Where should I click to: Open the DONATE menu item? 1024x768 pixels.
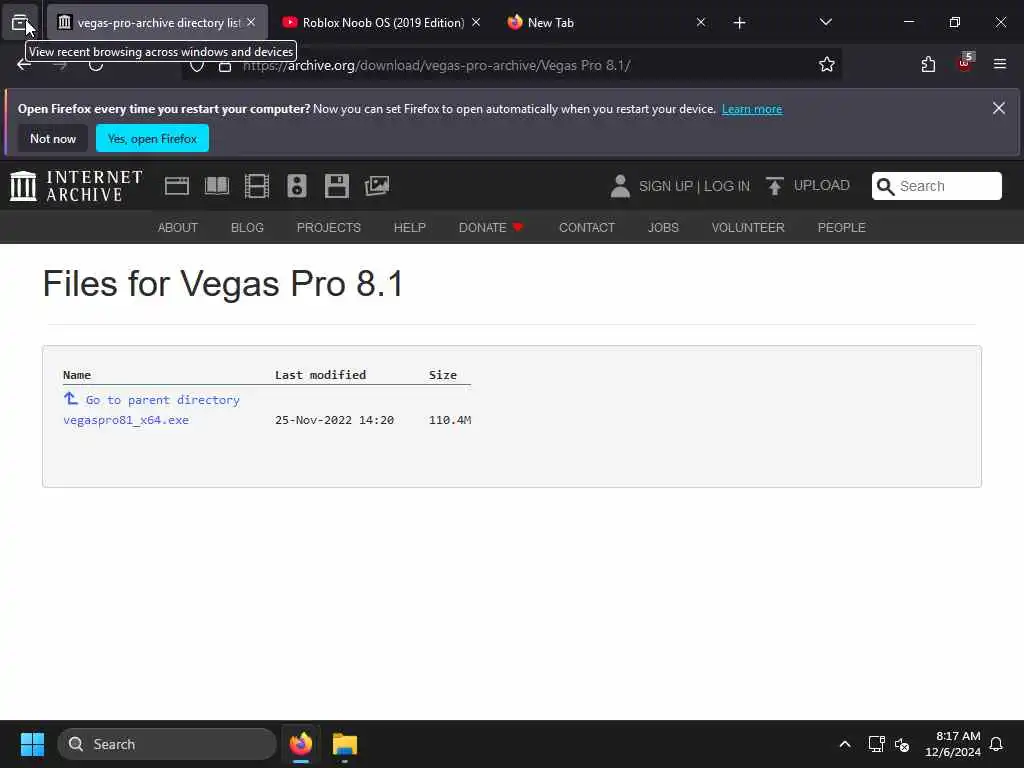[491, 227]
